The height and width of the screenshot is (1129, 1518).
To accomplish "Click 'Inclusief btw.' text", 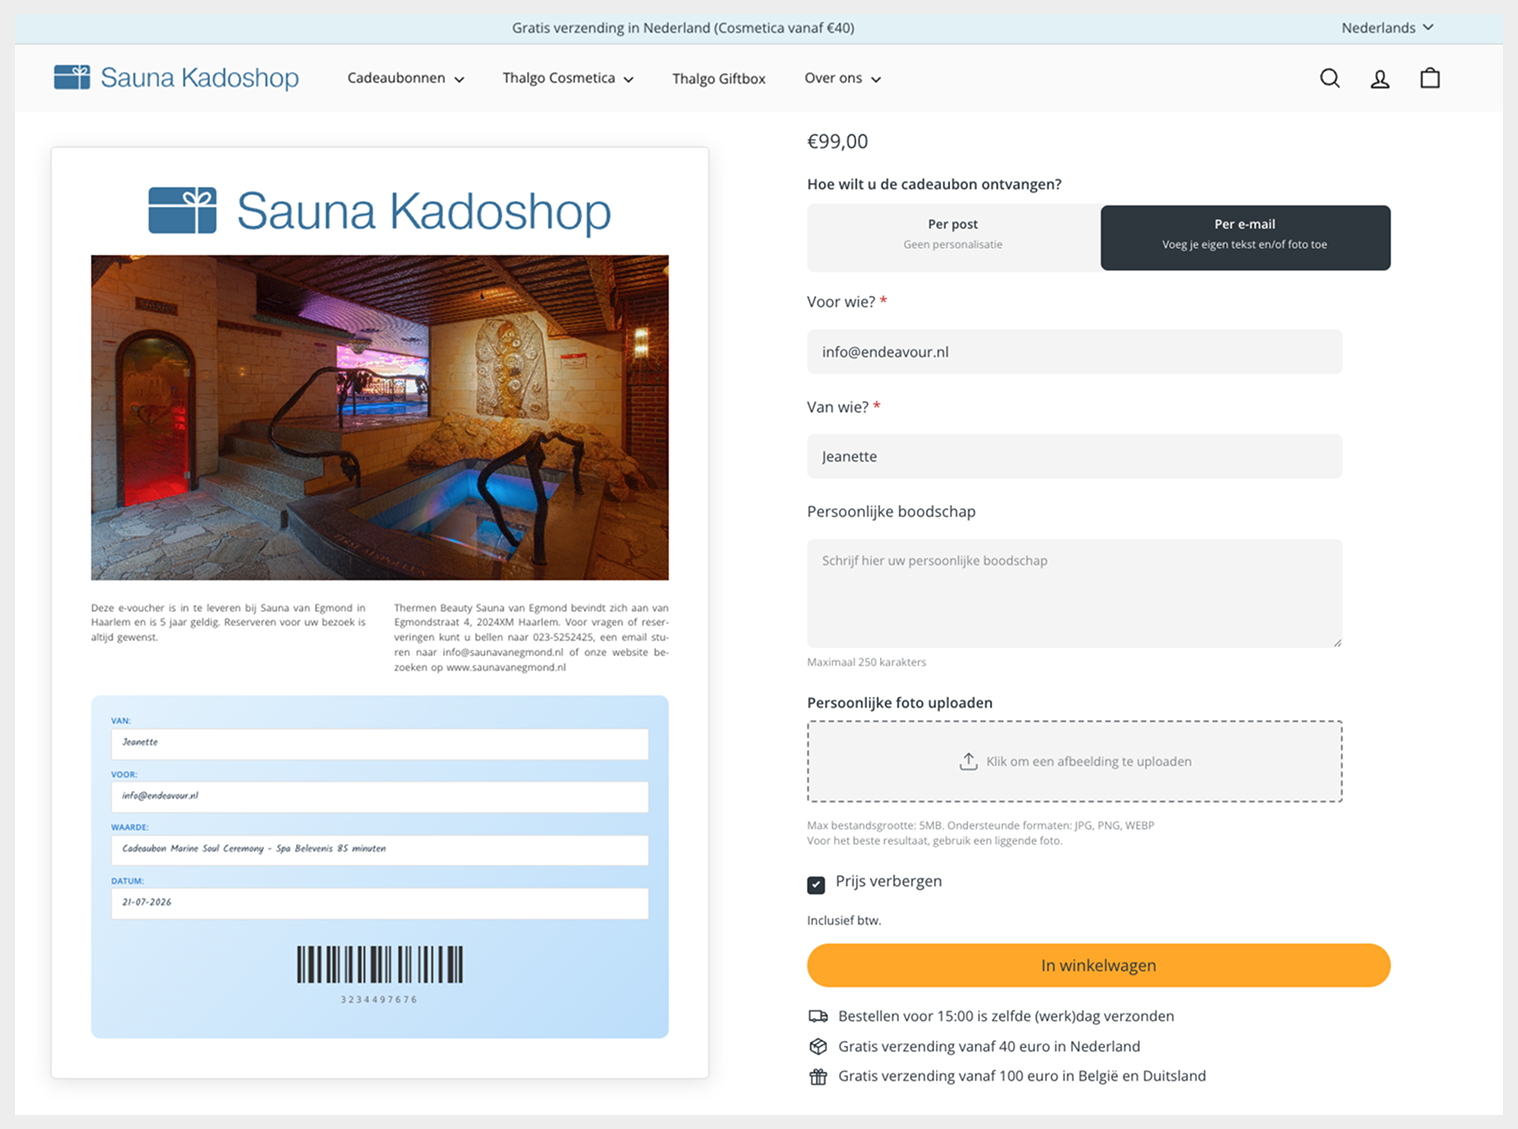I will pos(844,920).
